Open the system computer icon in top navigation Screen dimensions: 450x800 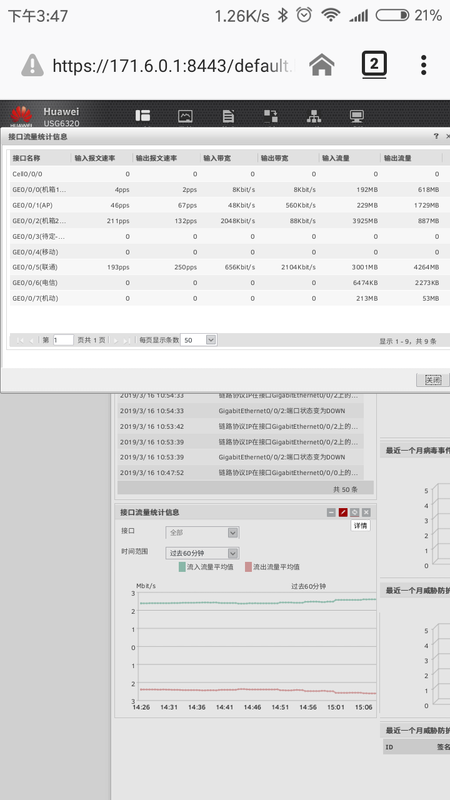[357, 116]
